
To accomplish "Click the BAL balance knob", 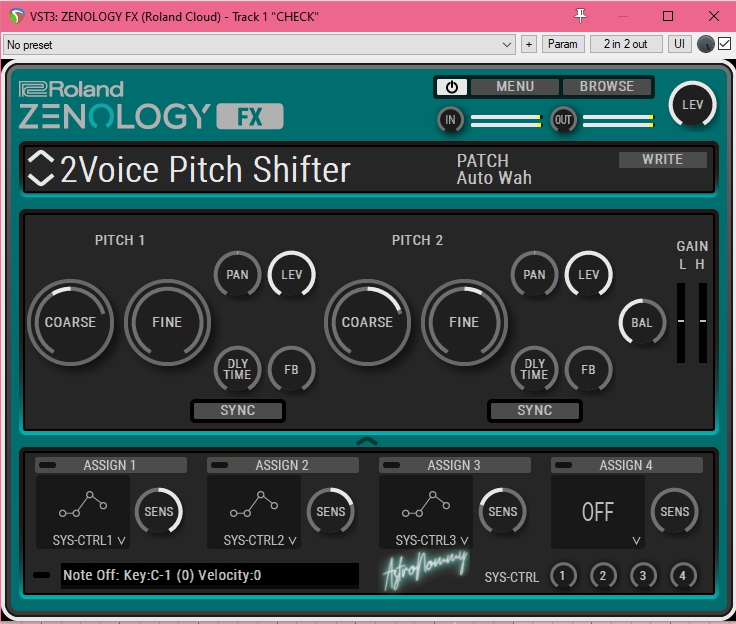I will pos(642,323).
